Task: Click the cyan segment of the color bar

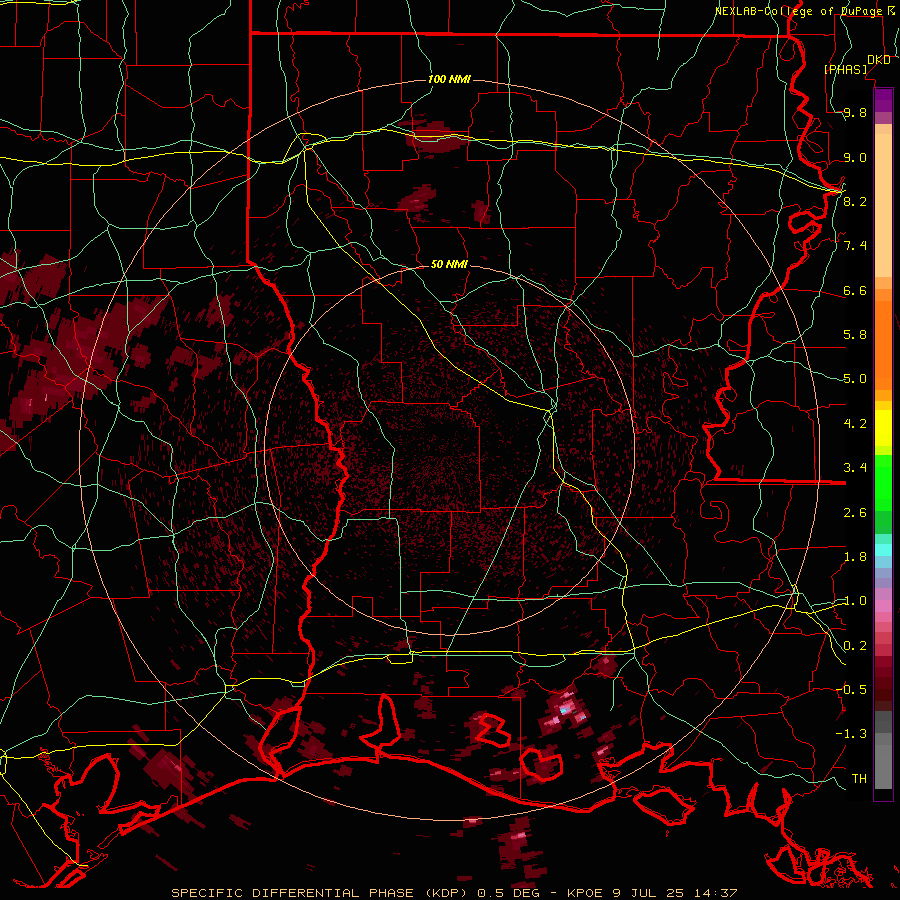Action: [883, 550]
